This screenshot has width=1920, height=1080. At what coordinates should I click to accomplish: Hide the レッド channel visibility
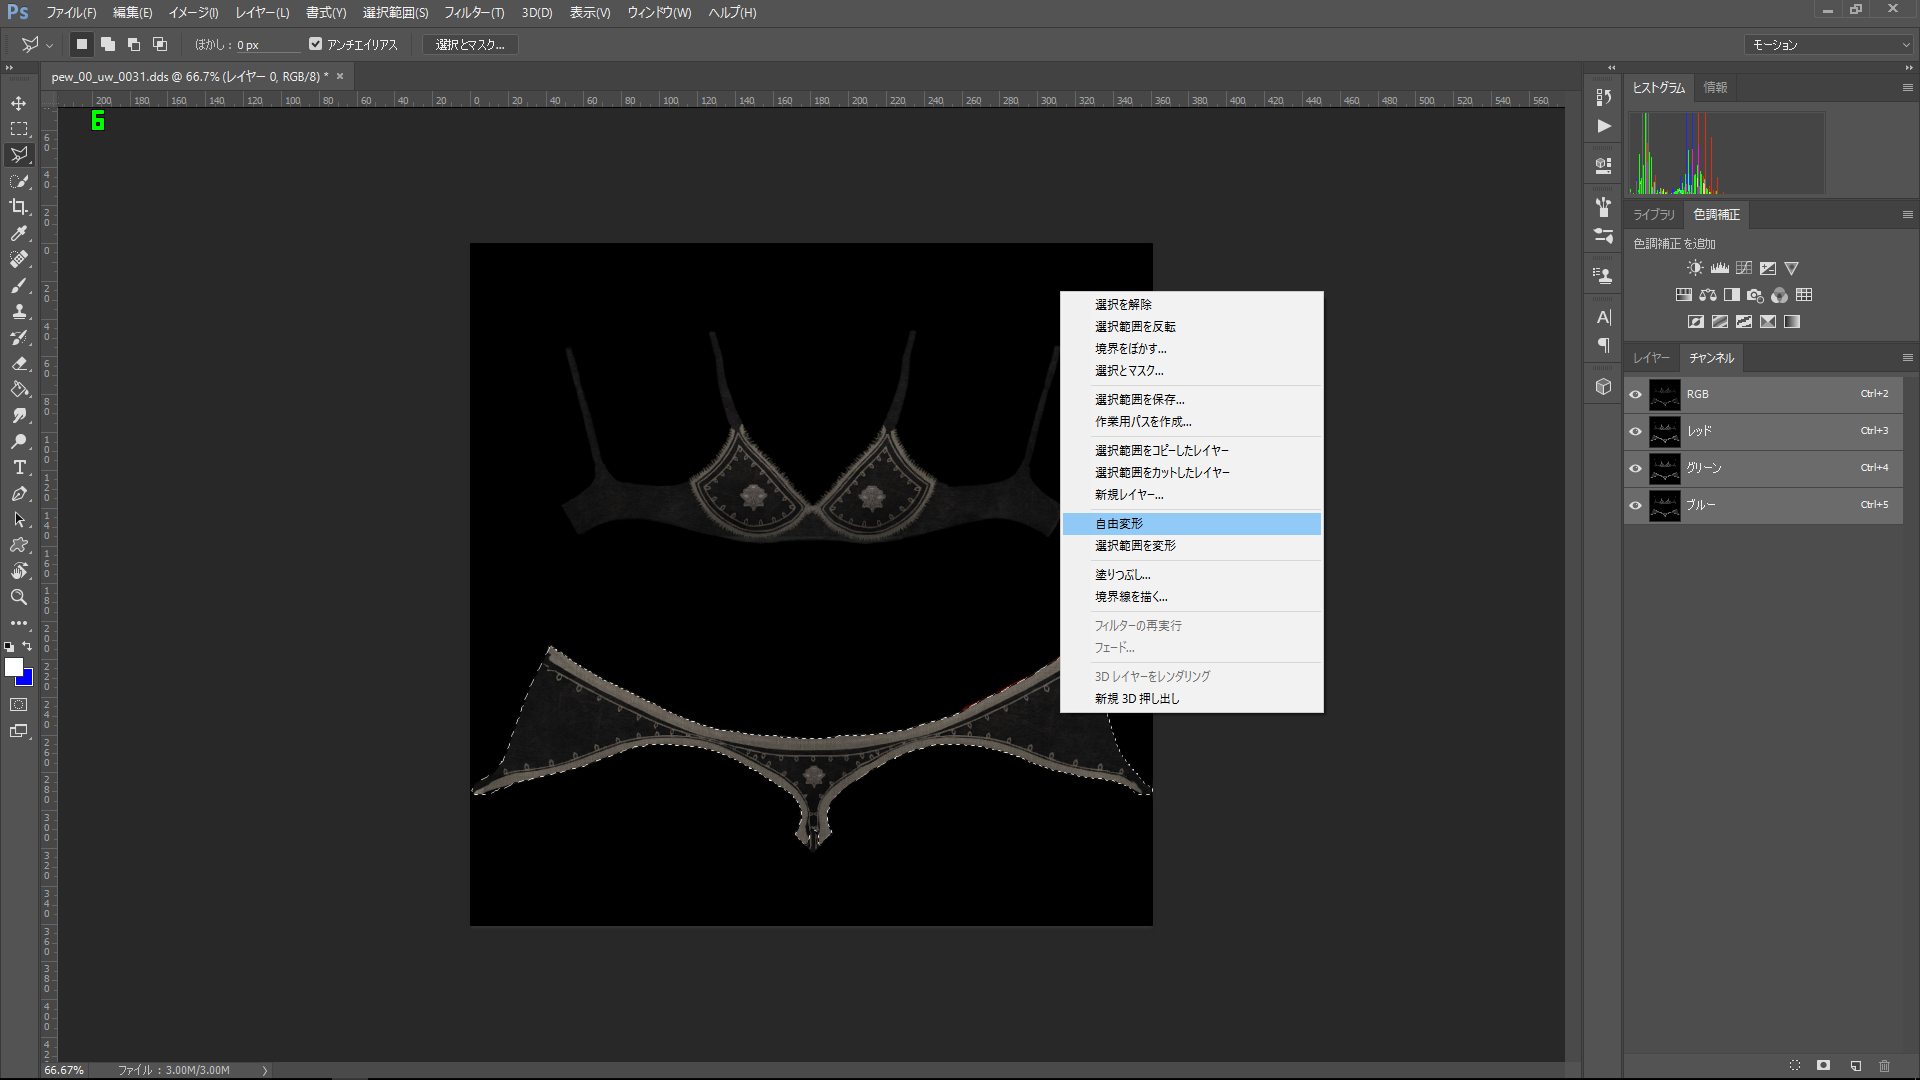click(1636, 431)
